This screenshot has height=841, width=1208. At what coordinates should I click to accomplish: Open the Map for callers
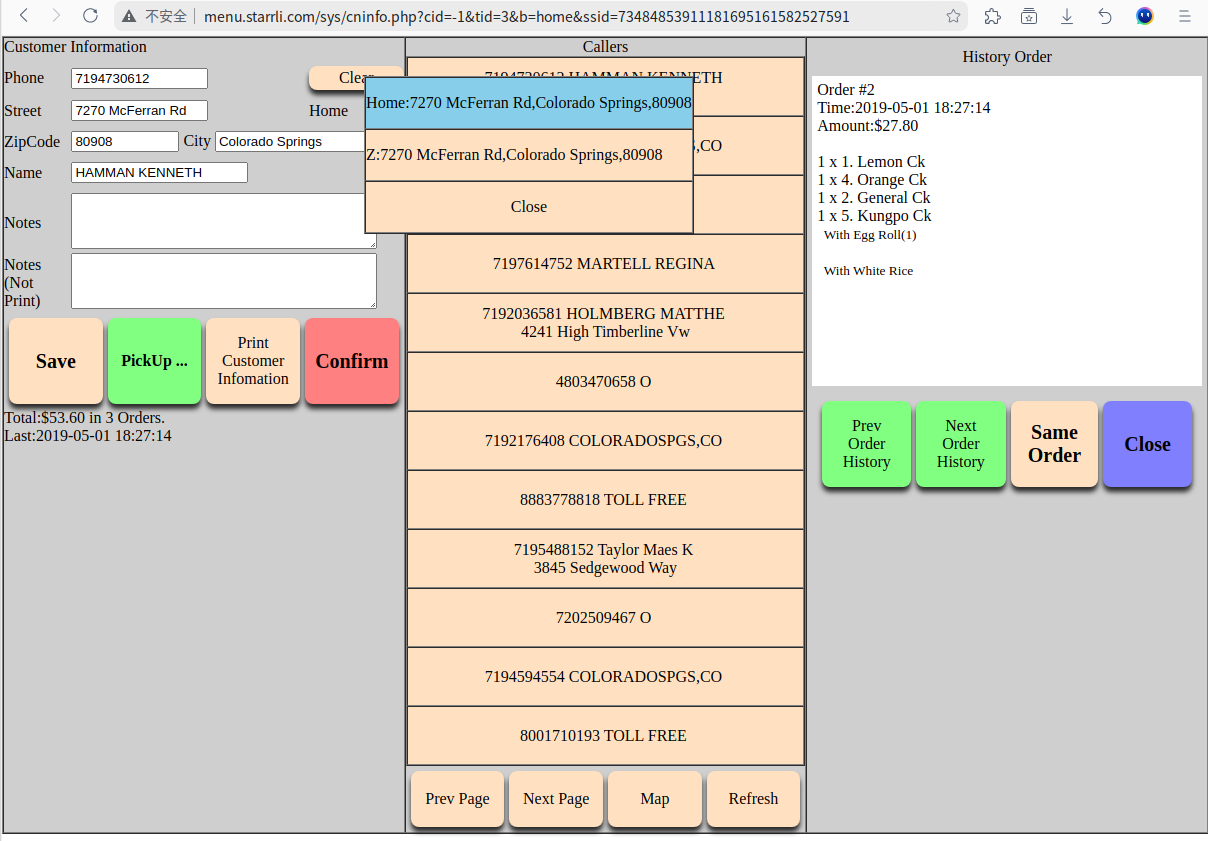pos(654,799)
